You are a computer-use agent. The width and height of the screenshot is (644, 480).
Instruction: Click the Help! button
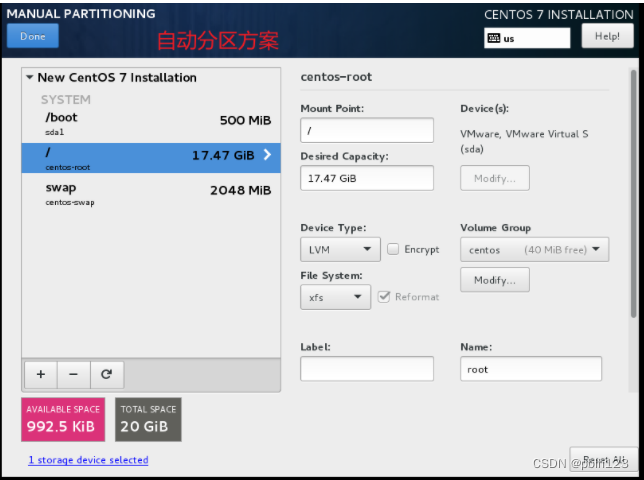click(607, 36)
